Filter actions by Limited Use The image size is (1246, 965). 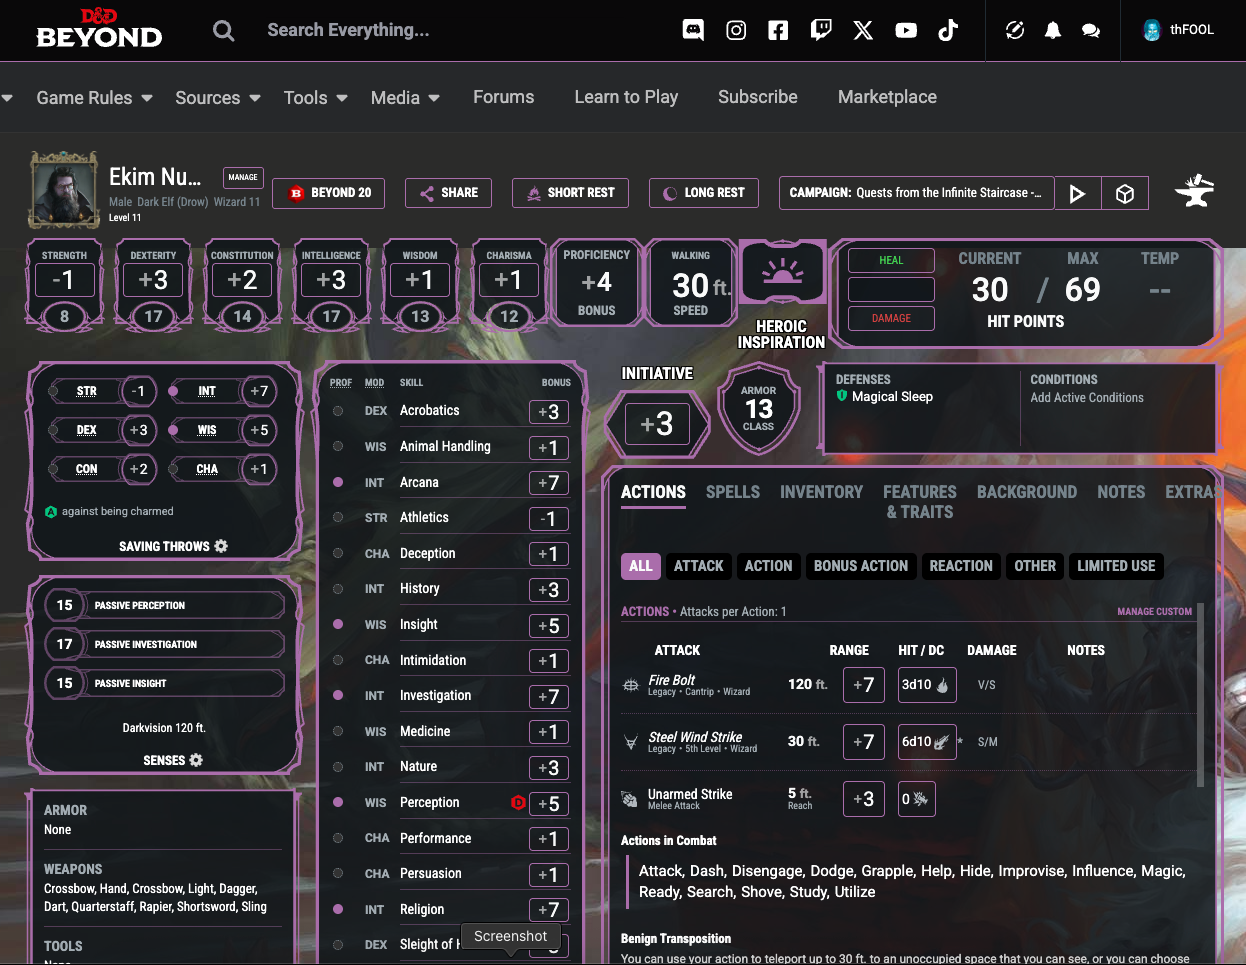pos(1116,566)
